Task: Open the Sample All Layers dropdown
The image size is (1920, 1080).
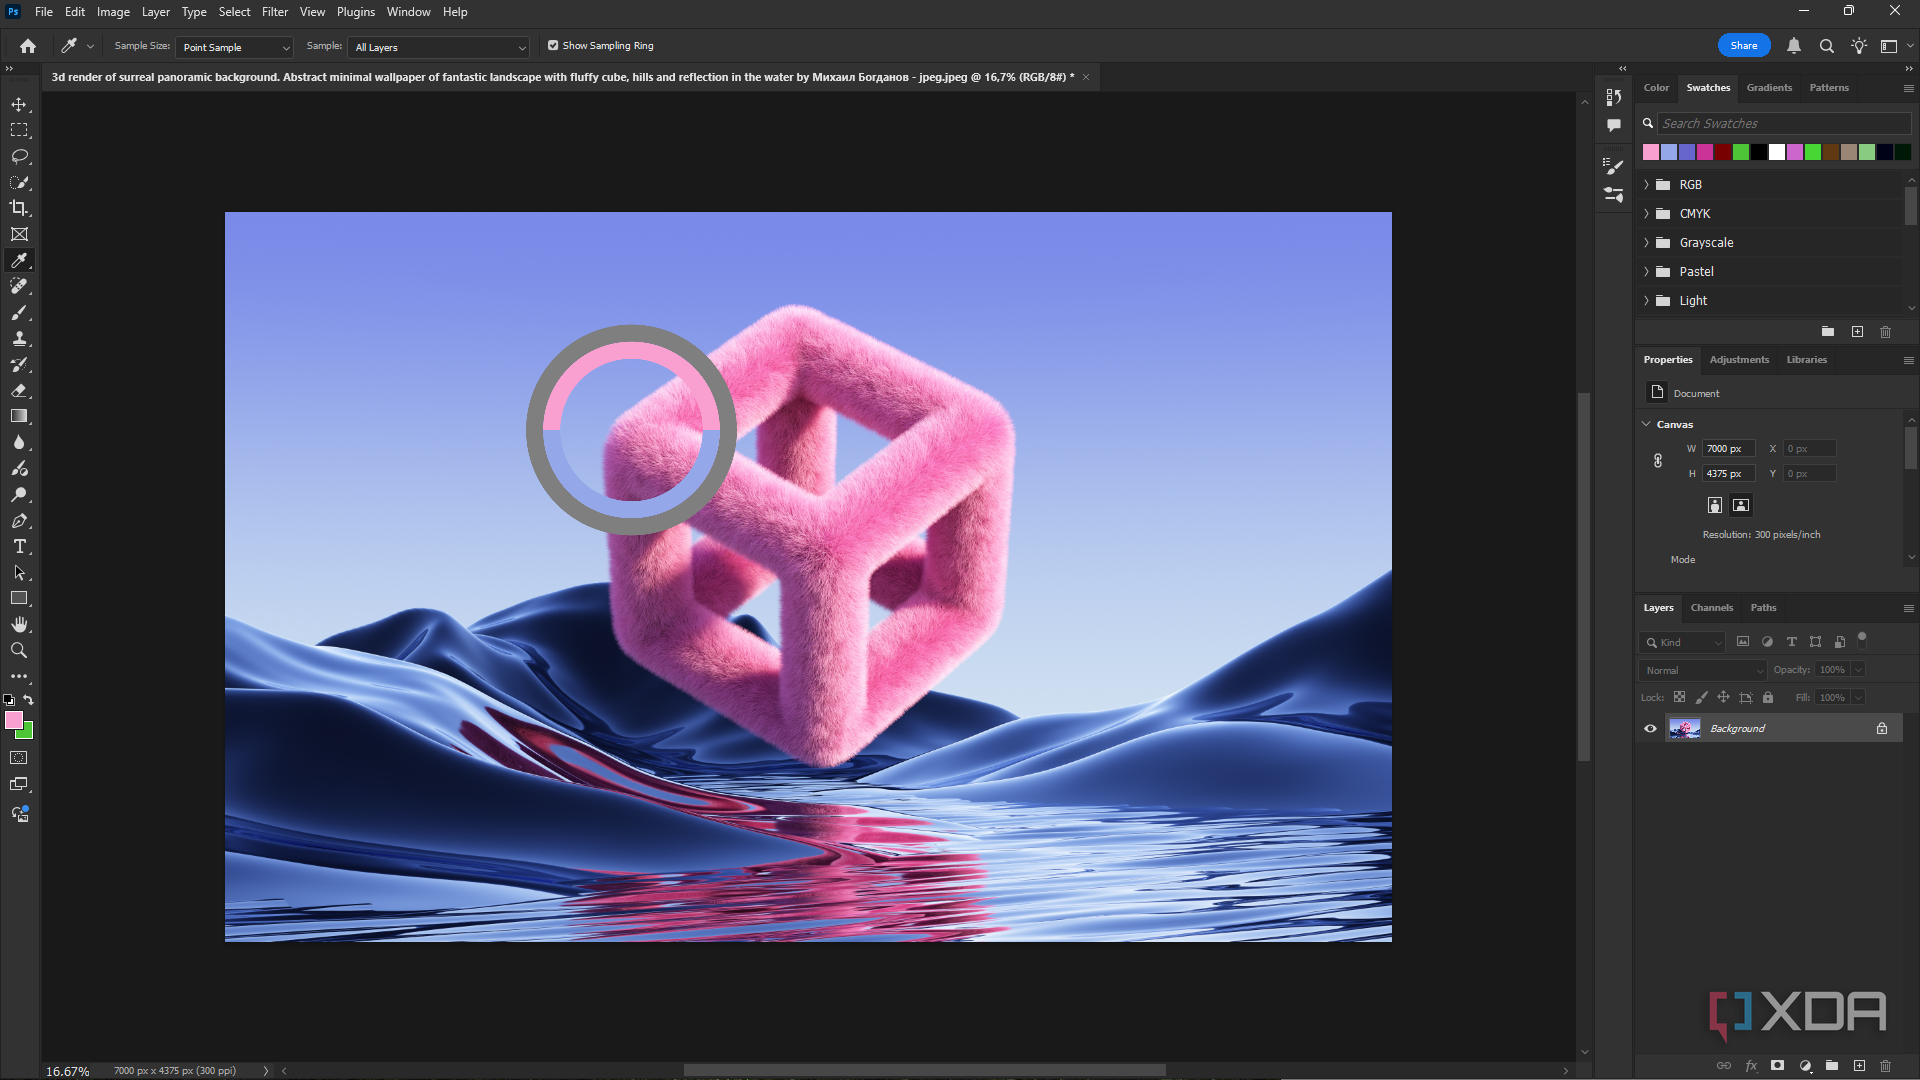Action: 439,47
